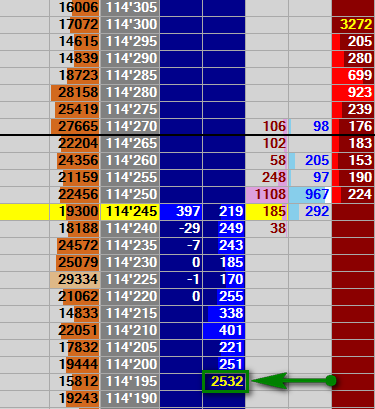Image resolution: width=375 pixels, height=409 pixels.
Task: Select the volume value 15812
Action: pos(75,381)
